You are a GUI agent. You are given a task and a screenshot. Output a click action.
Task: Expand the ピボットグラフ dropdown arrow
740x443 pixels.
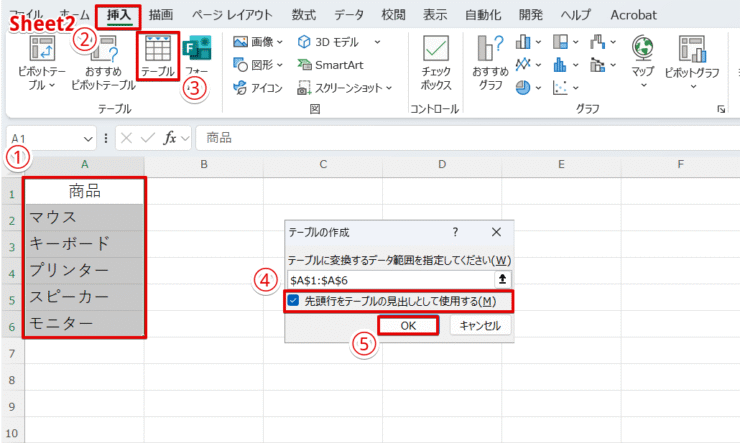(x=693, y=86)
